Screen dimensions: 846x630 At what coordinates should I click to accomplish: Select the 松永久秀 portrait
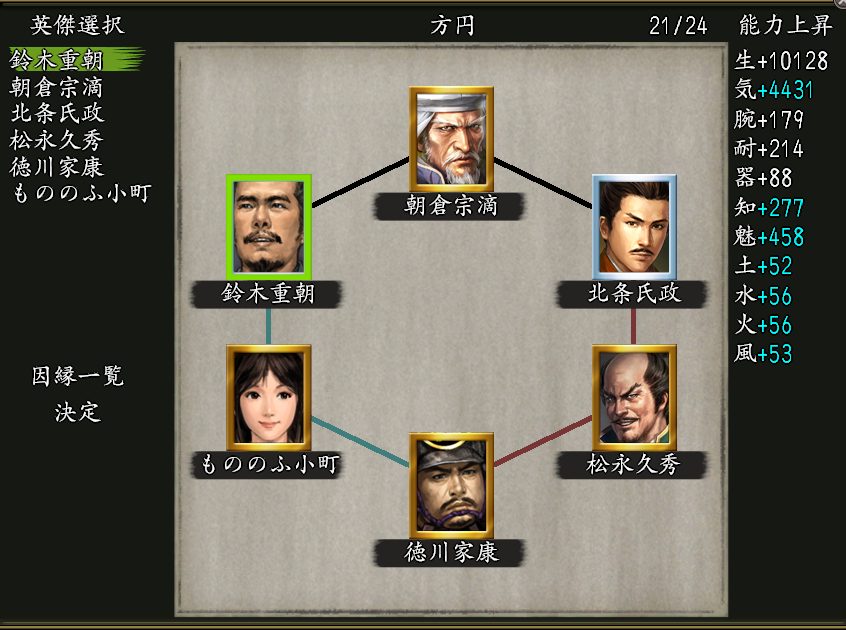[634, 398]
